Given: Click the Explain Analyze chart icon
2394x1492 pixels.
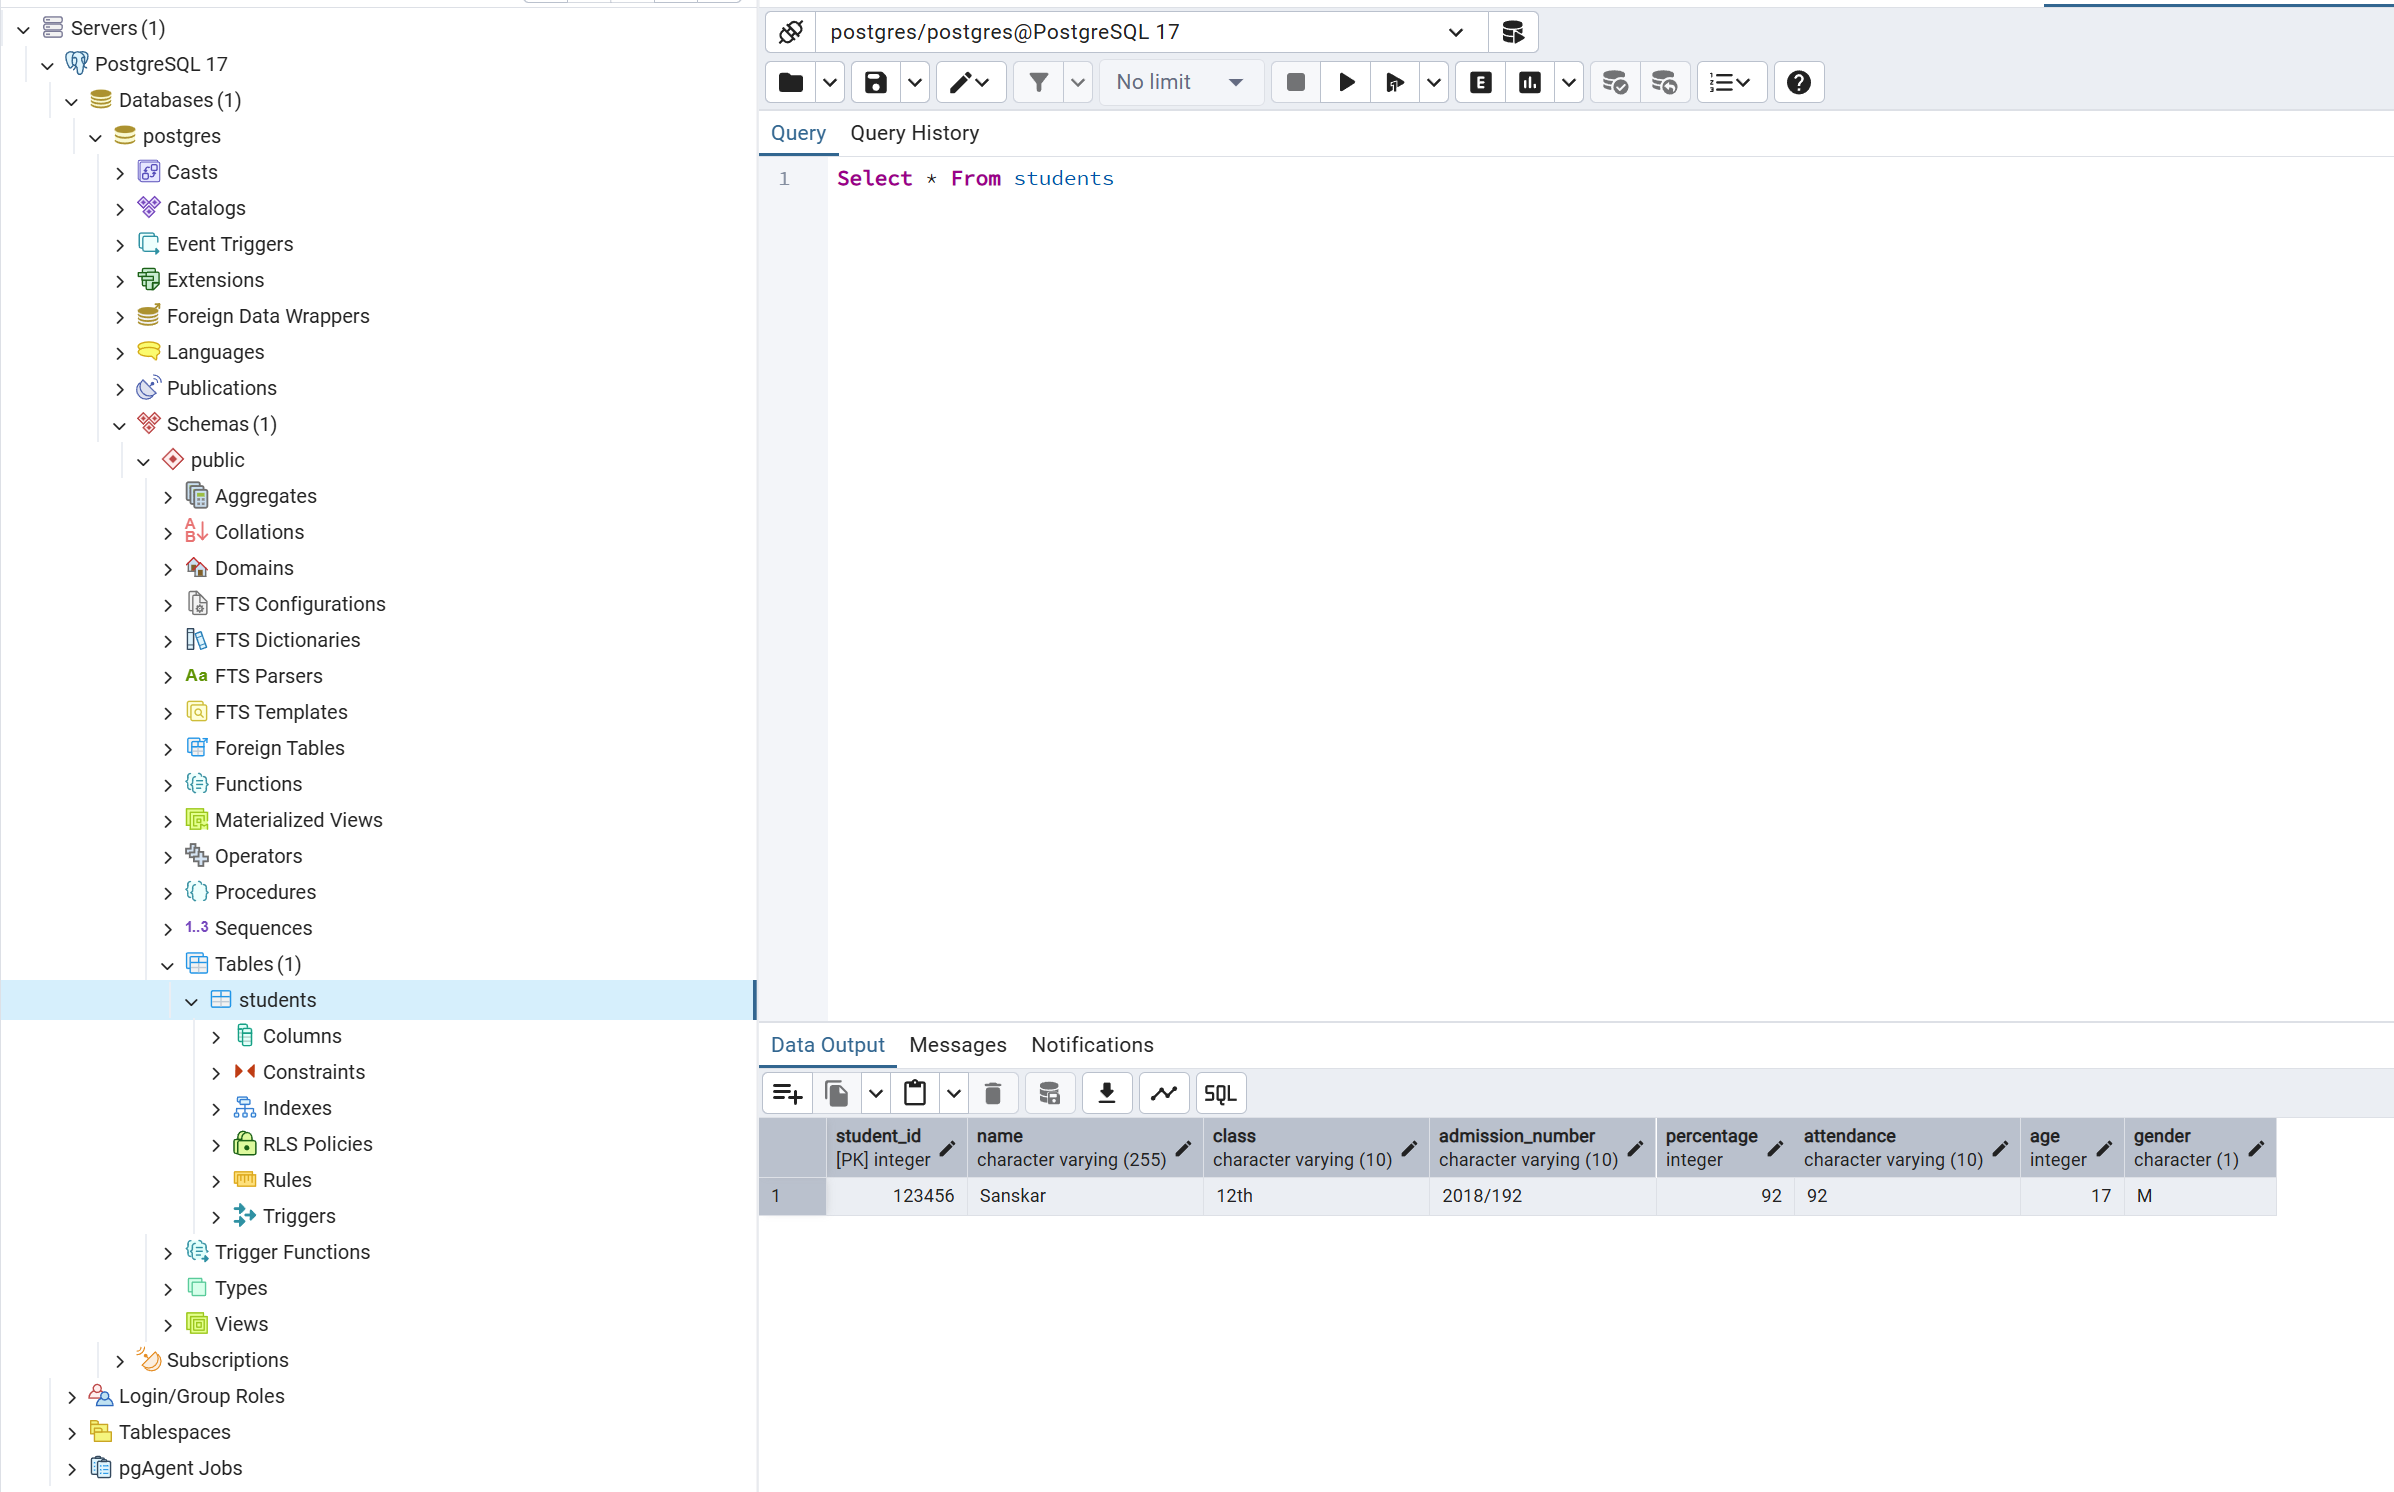Looking at the screenshot, I should point(1529,82).
